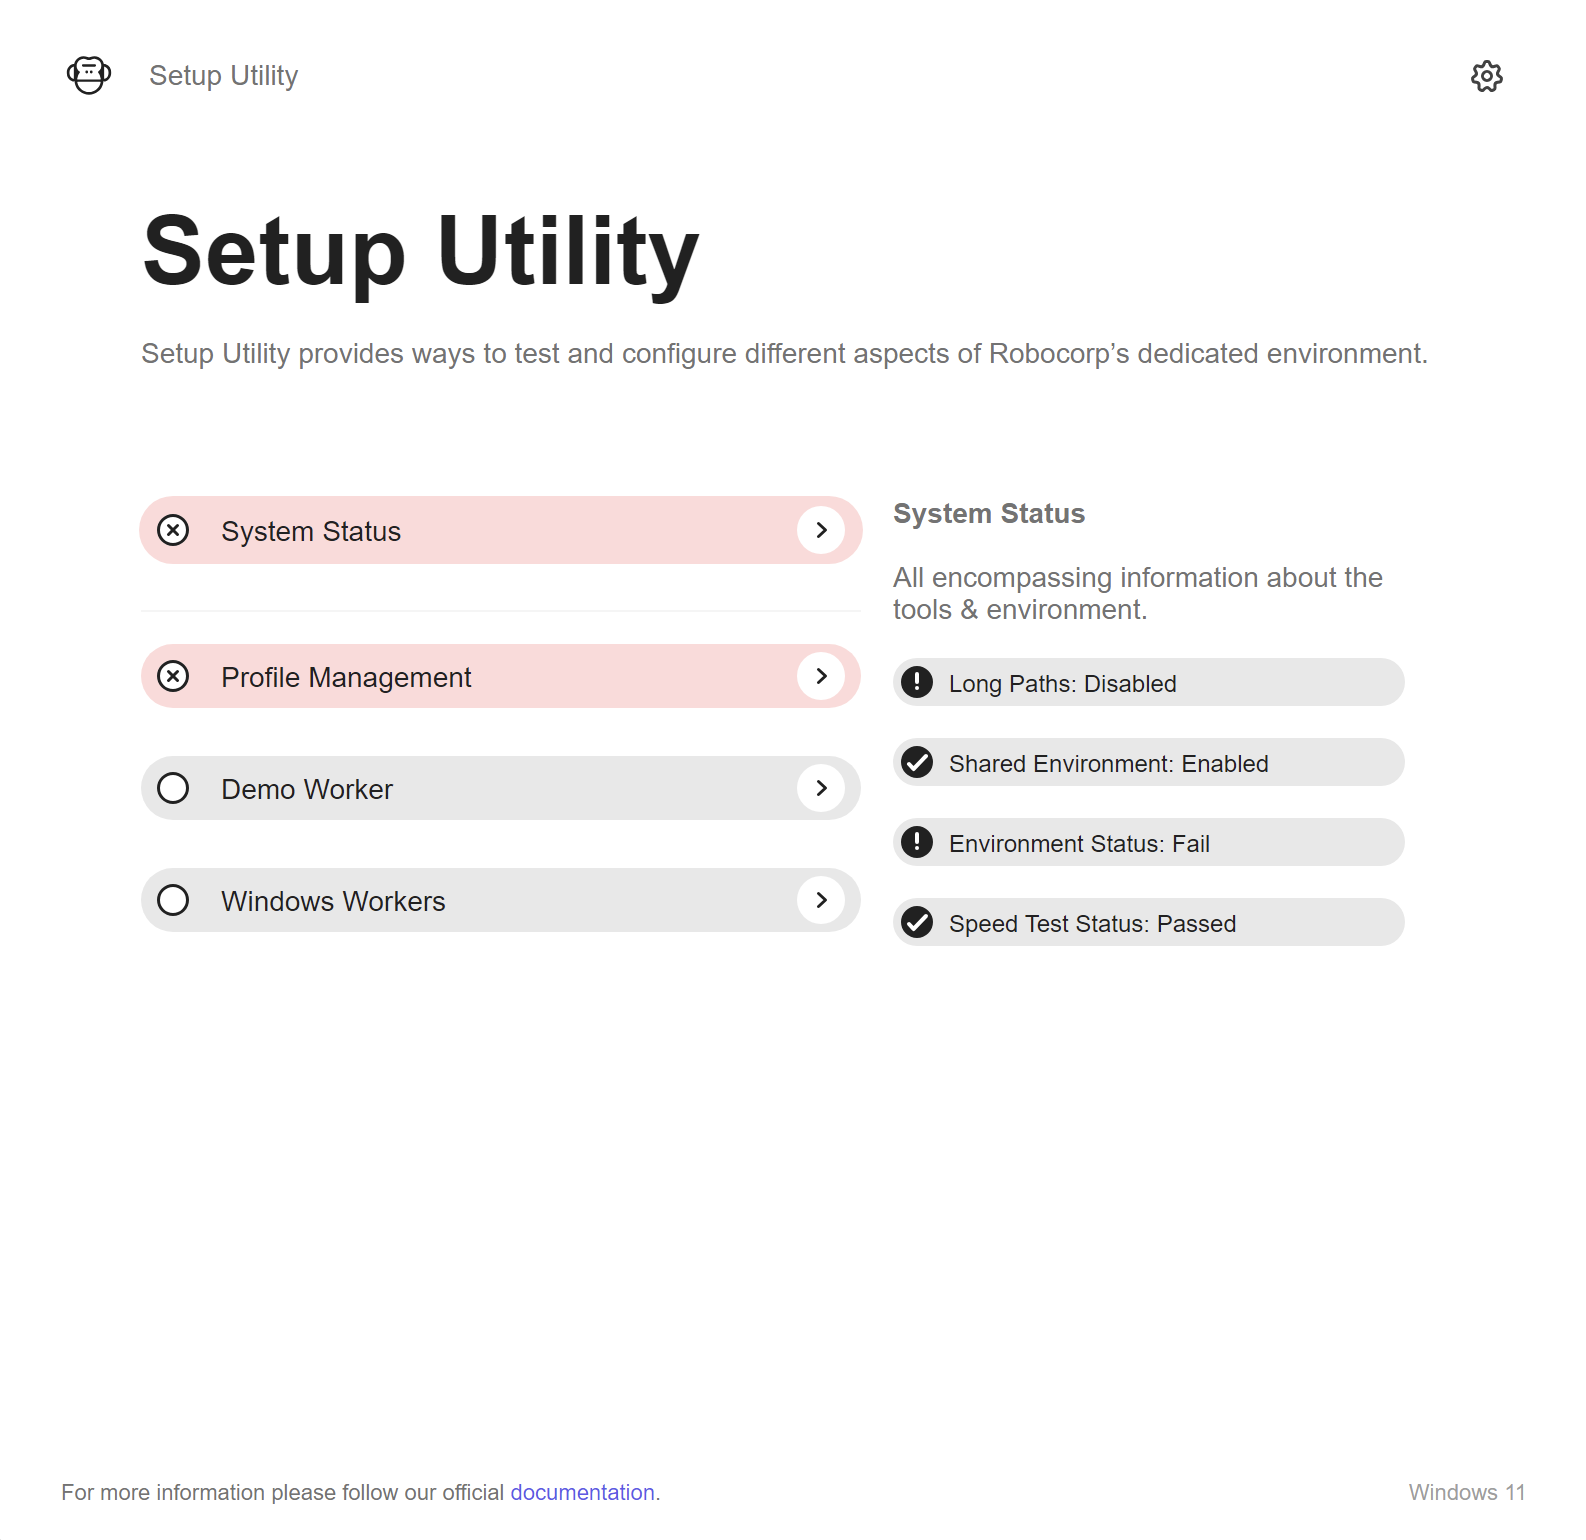Screen dimensions: 1586x1540
Task: Click the Profile Management error X icon
Action: pyautogui.click(x=173, y=676)
